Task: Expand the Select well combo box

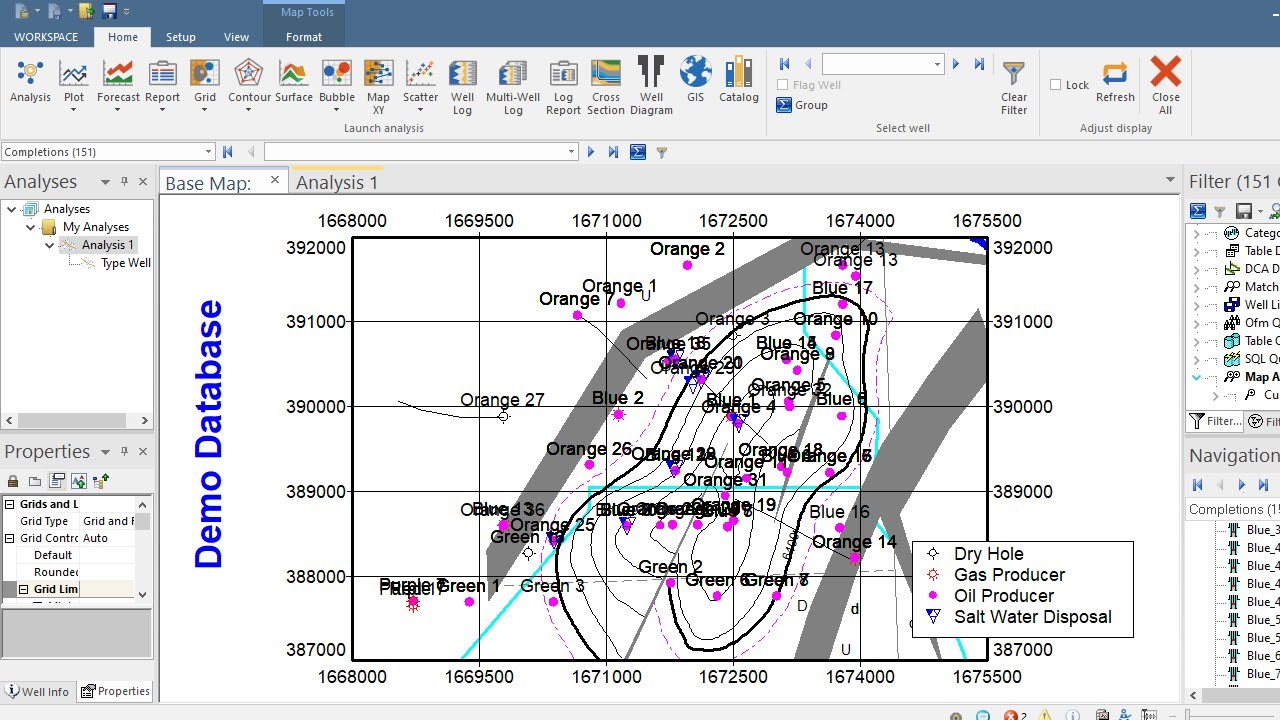Action: pyautogui.click(x=937, y=64)
